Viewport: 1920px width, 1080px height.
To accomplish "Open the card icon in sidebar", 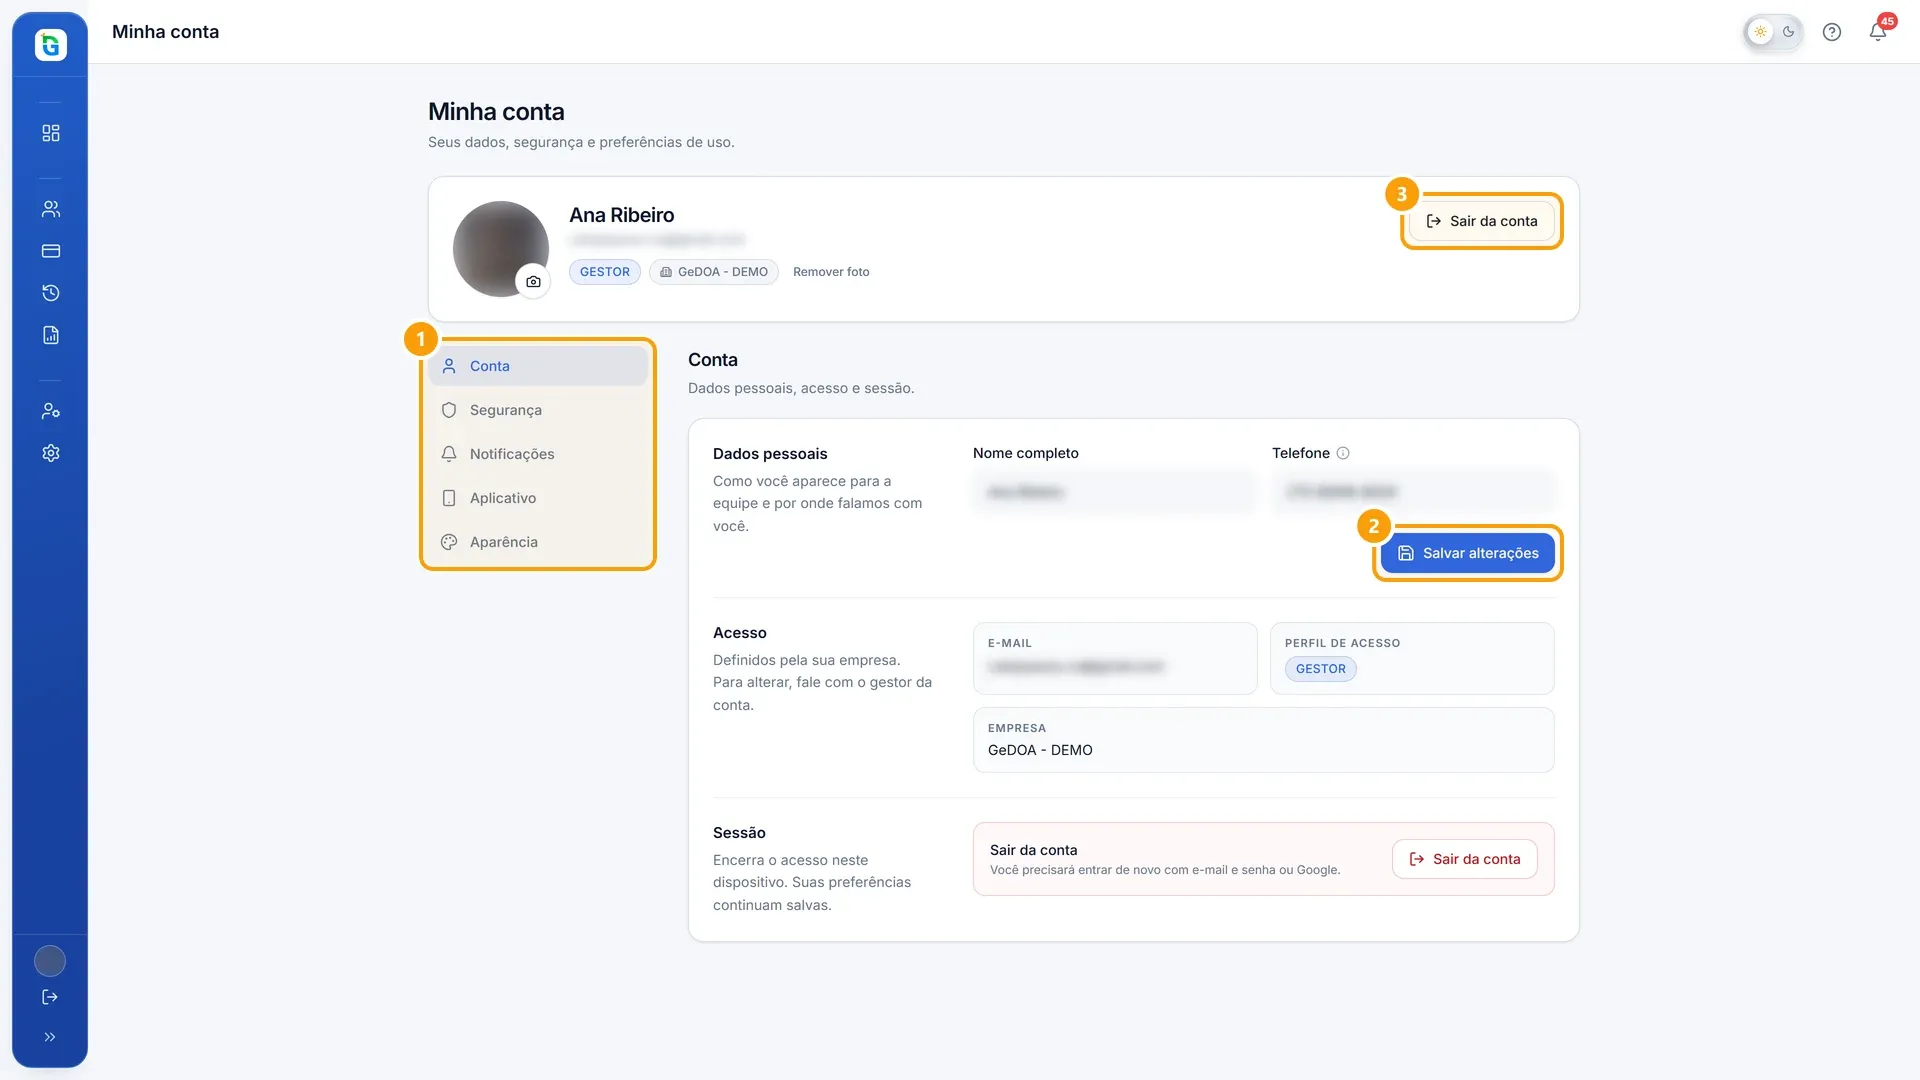I will click(51, 251).
